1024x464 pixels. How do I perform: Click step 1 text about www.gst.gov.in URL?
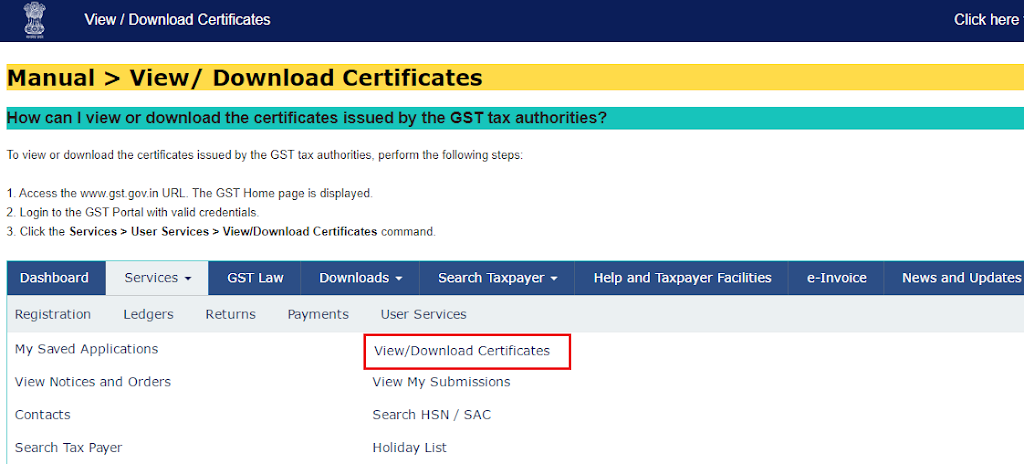(x=189, y=193)
